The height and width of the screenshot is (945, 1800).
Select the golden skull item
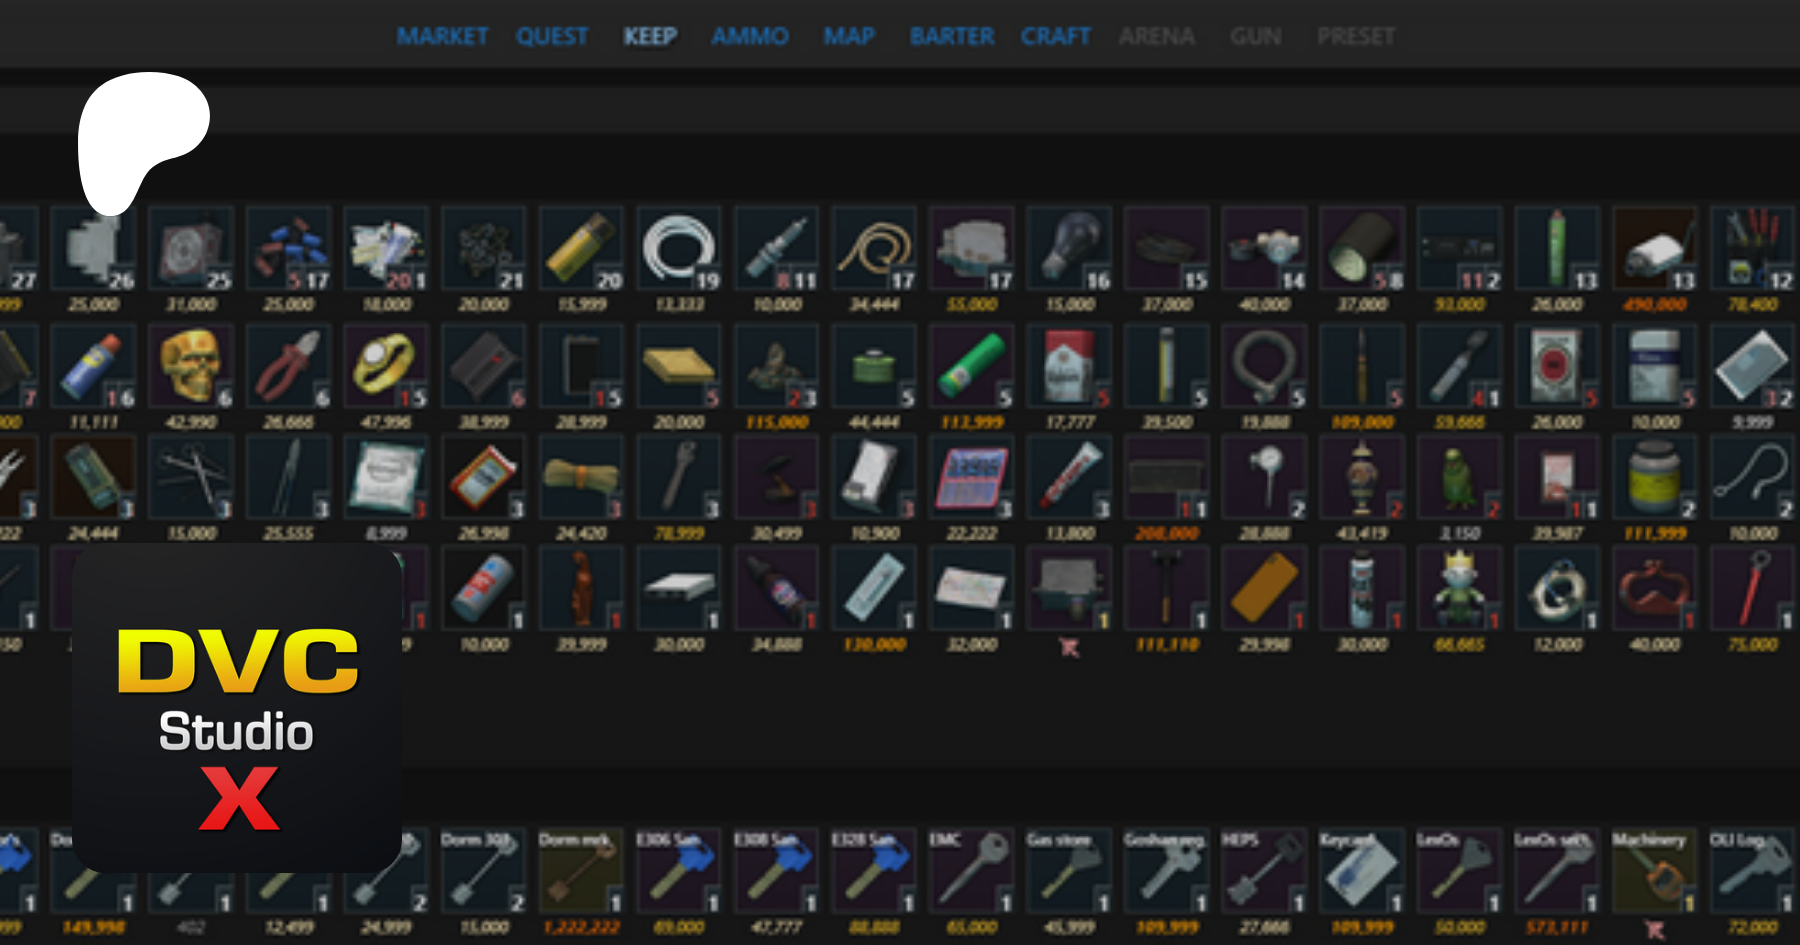(x=190, y=366)
